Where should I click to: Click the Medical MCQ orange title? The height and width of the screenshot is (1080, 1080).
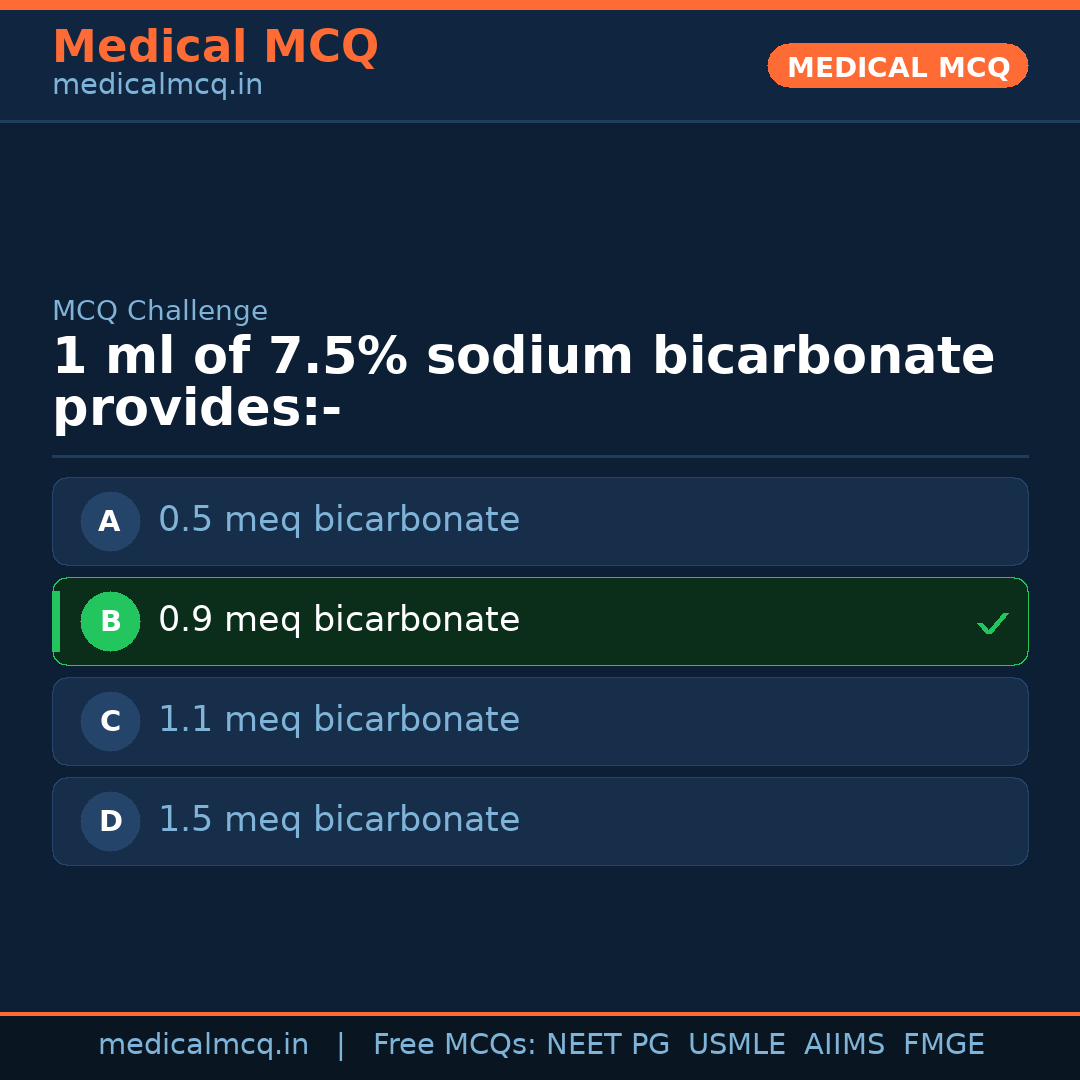[x=215, y=47]
